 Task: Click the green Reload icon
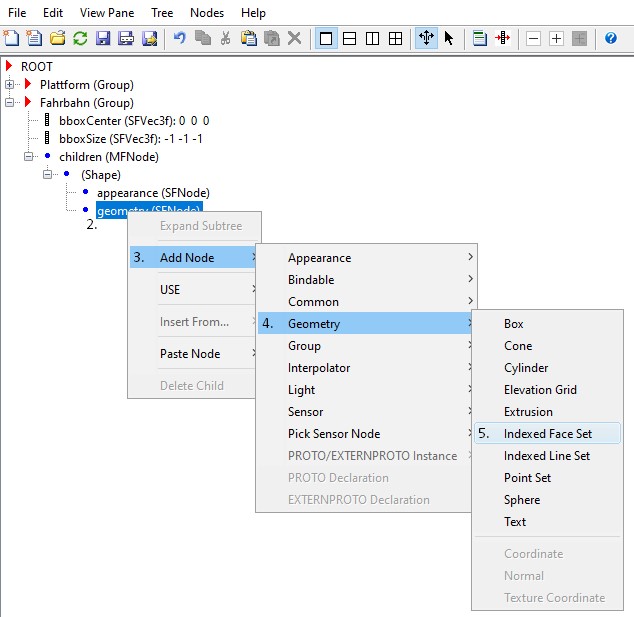80,38
